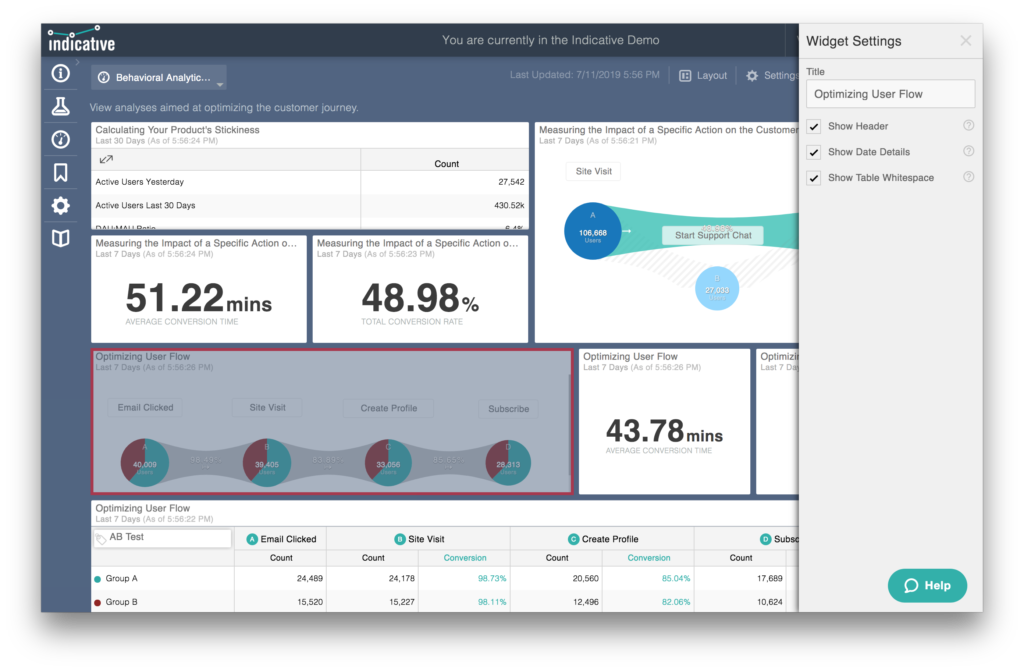
Task: Close the Widget Settings panel
Action: [x=966, y=41]
